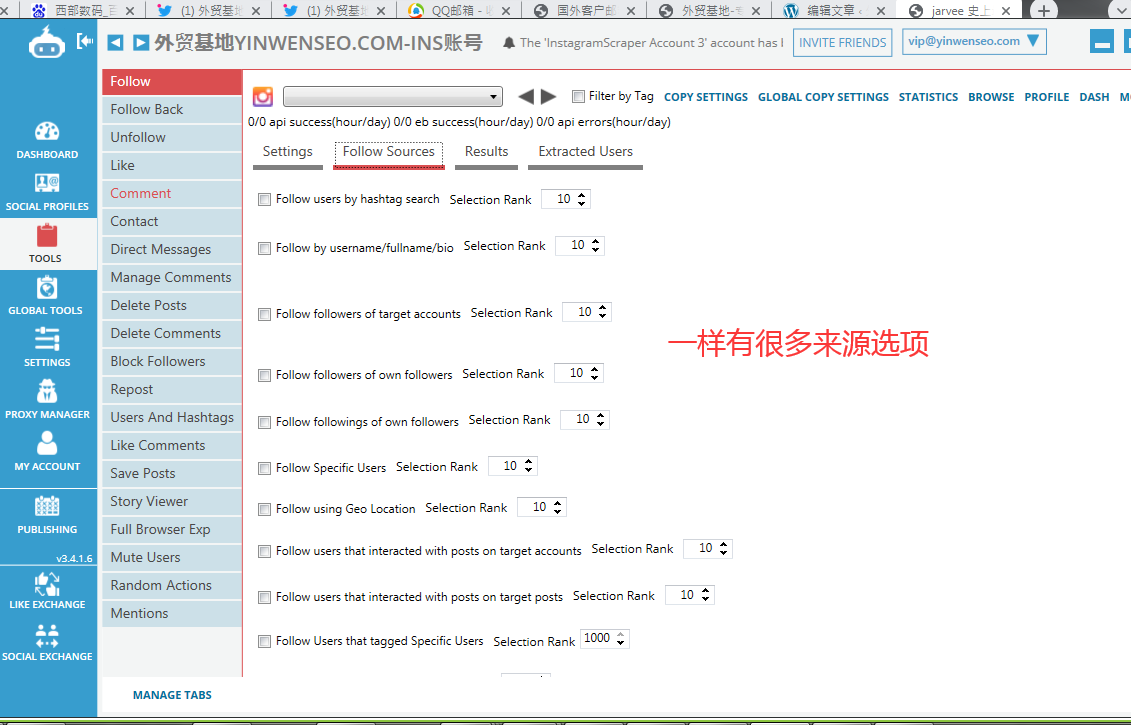
Task: Open the STATISTICS link at top right
Action: pyautogui.click(x=928, y=97)
